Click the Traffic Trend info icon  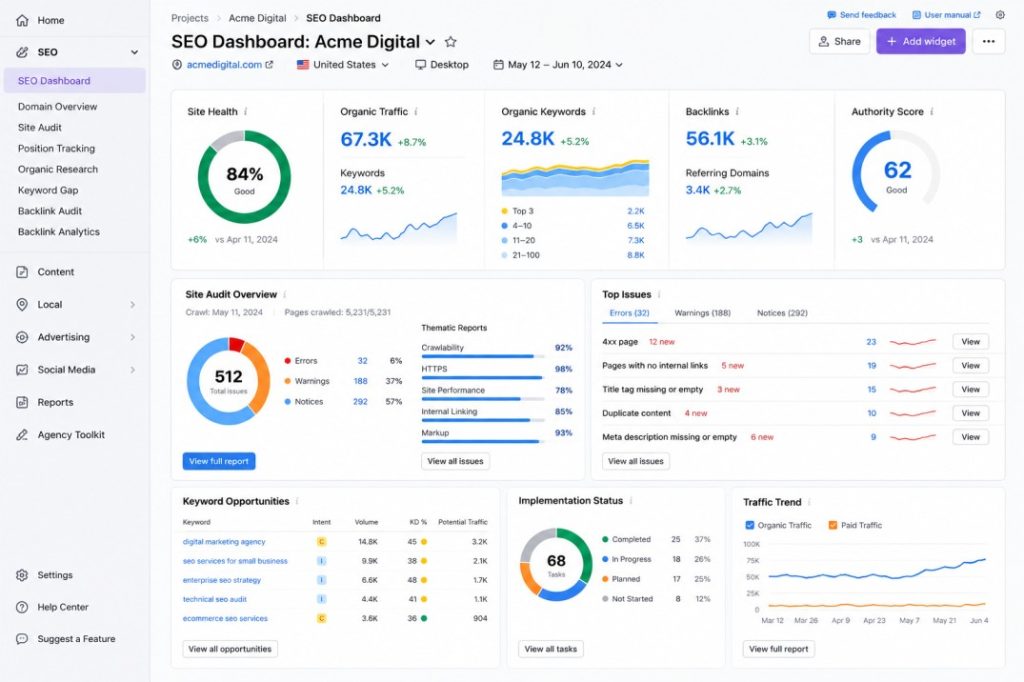[809, 502]
